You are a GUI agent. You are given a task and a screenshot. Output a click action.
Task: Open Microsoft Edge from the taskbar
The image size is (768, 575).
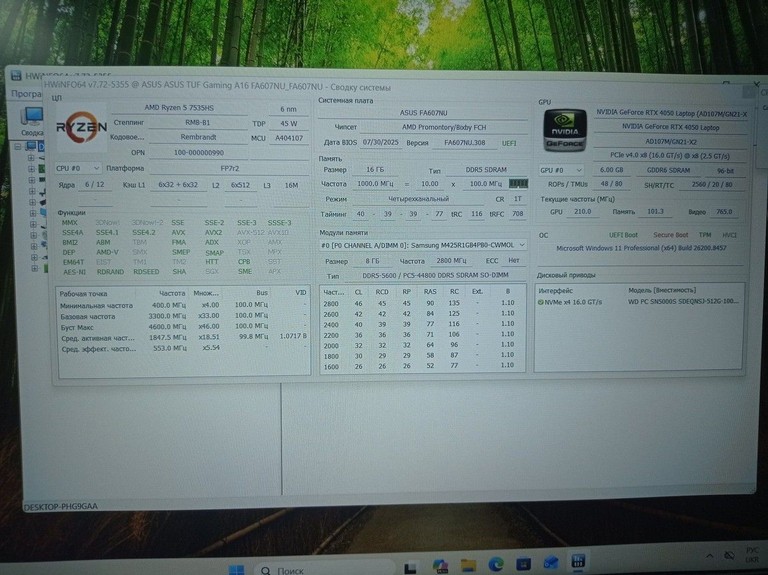[496, 564]
